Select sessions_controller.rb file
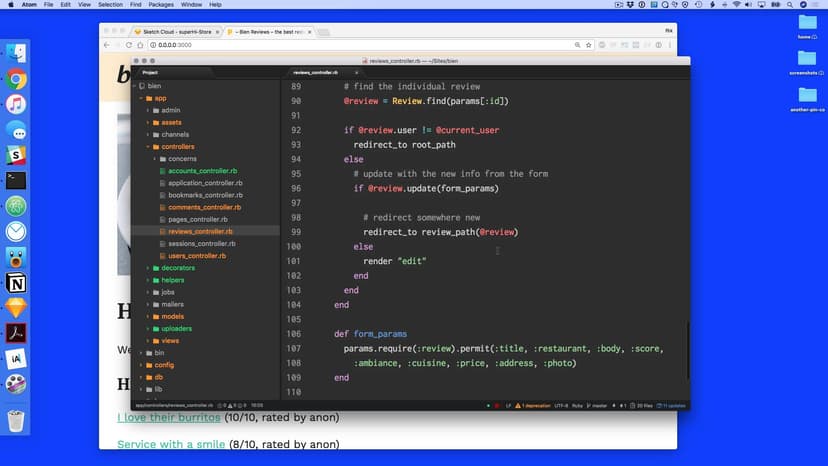 201,243
